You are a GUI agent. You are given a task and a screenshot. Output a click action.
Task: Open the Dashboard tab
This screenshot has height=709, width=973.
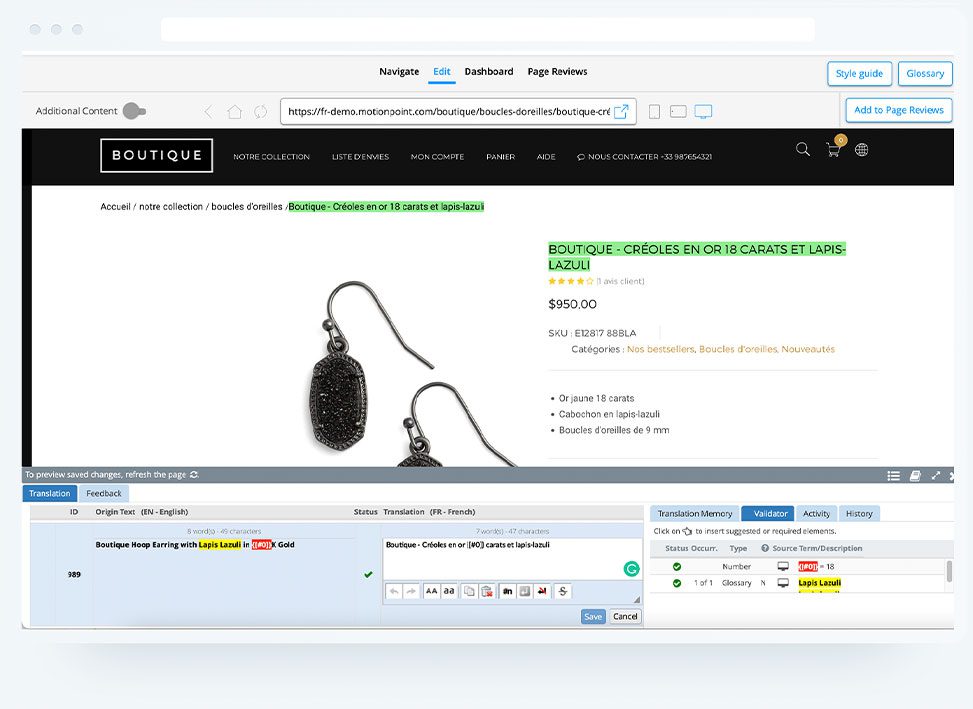[489, 71]
